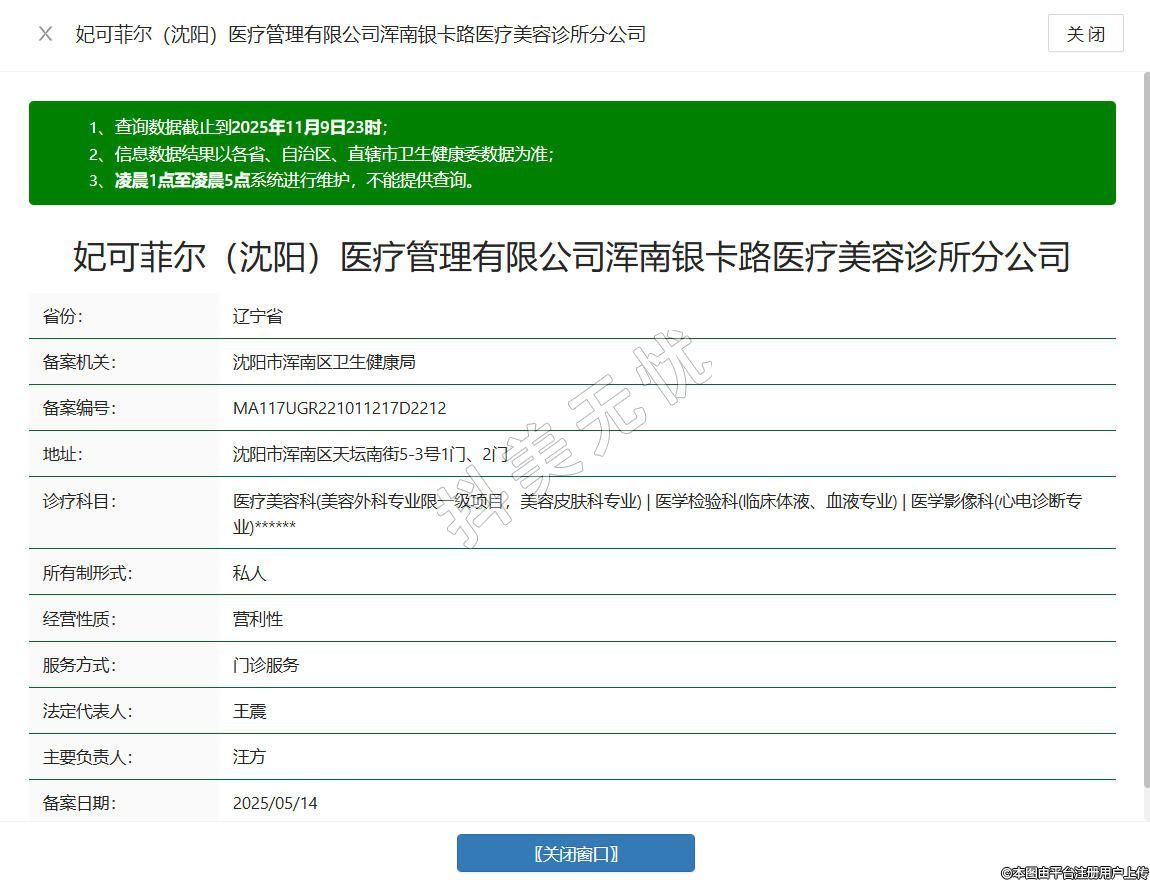Click the main person in charge 汪方
The image size is (1150, 880).
point(249,757)
